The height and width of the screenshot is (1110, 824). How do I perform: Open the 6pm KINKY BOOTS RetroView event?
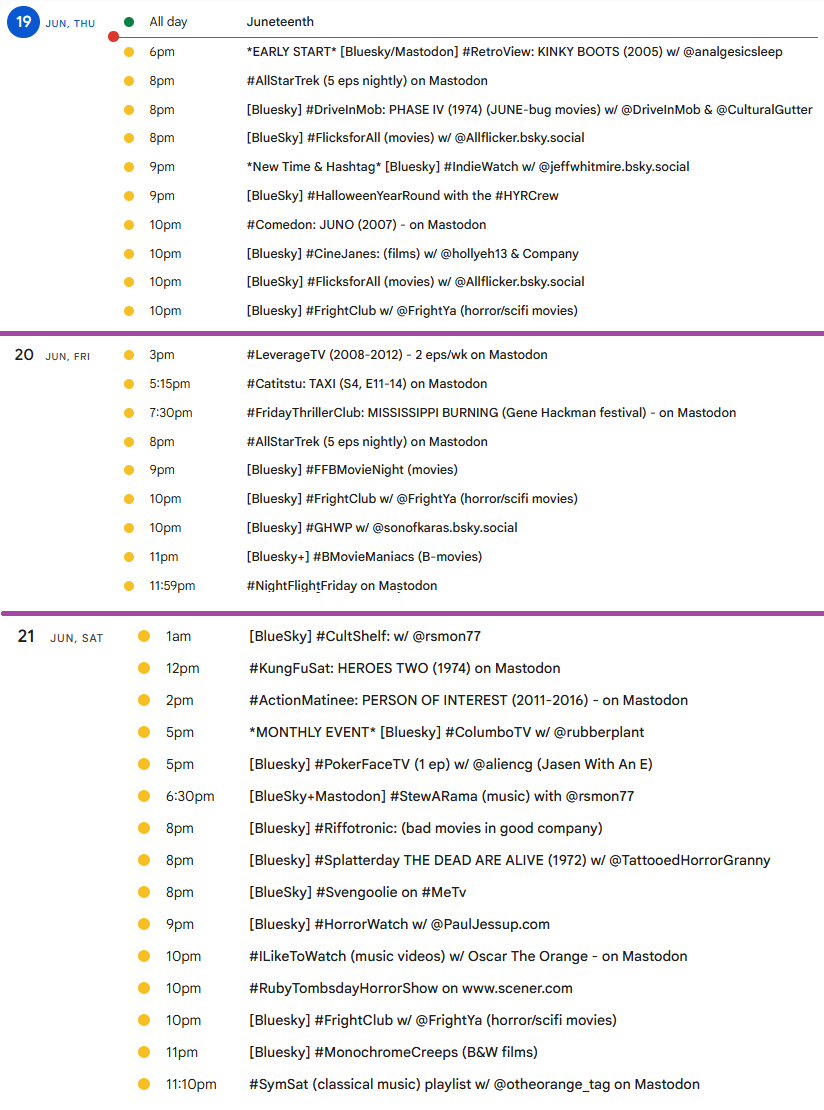click(514, 52)
